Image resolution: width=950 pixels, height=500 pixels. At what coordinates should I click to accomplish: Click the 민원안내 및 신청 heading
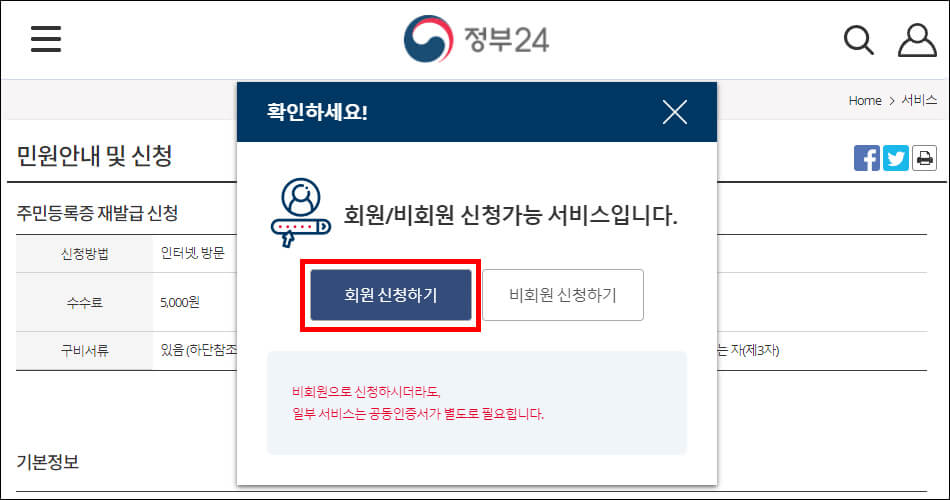point(94,156)
